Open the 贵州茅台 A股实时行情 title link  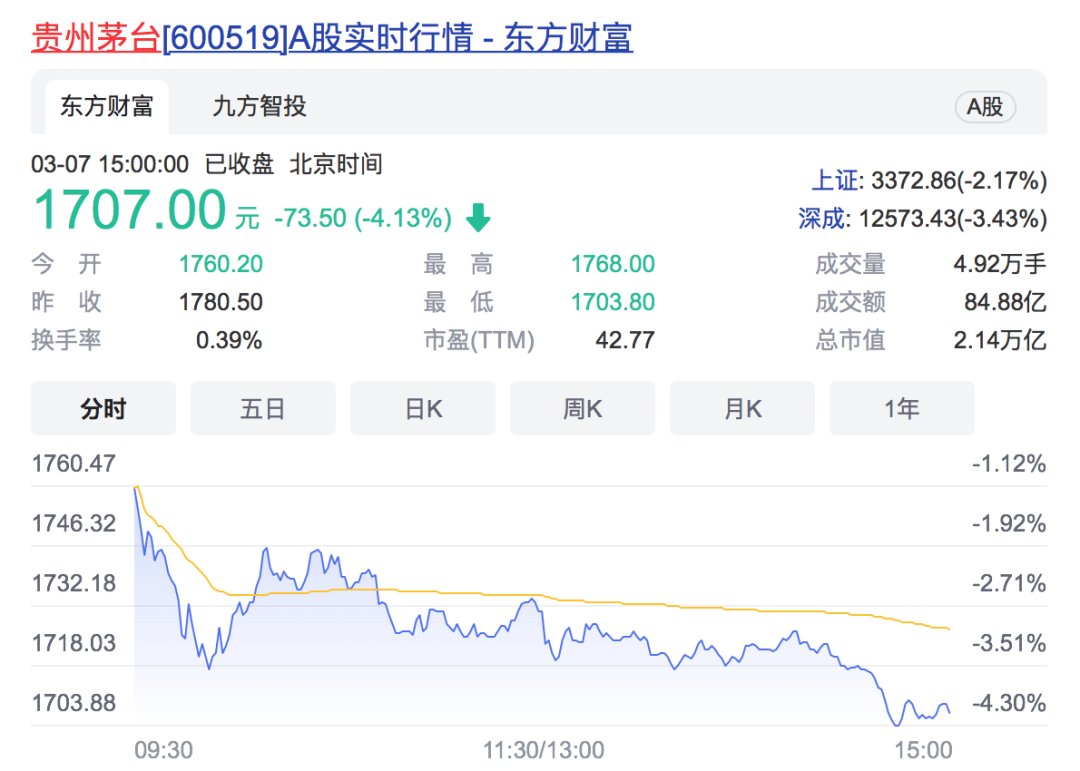point(331,37)
